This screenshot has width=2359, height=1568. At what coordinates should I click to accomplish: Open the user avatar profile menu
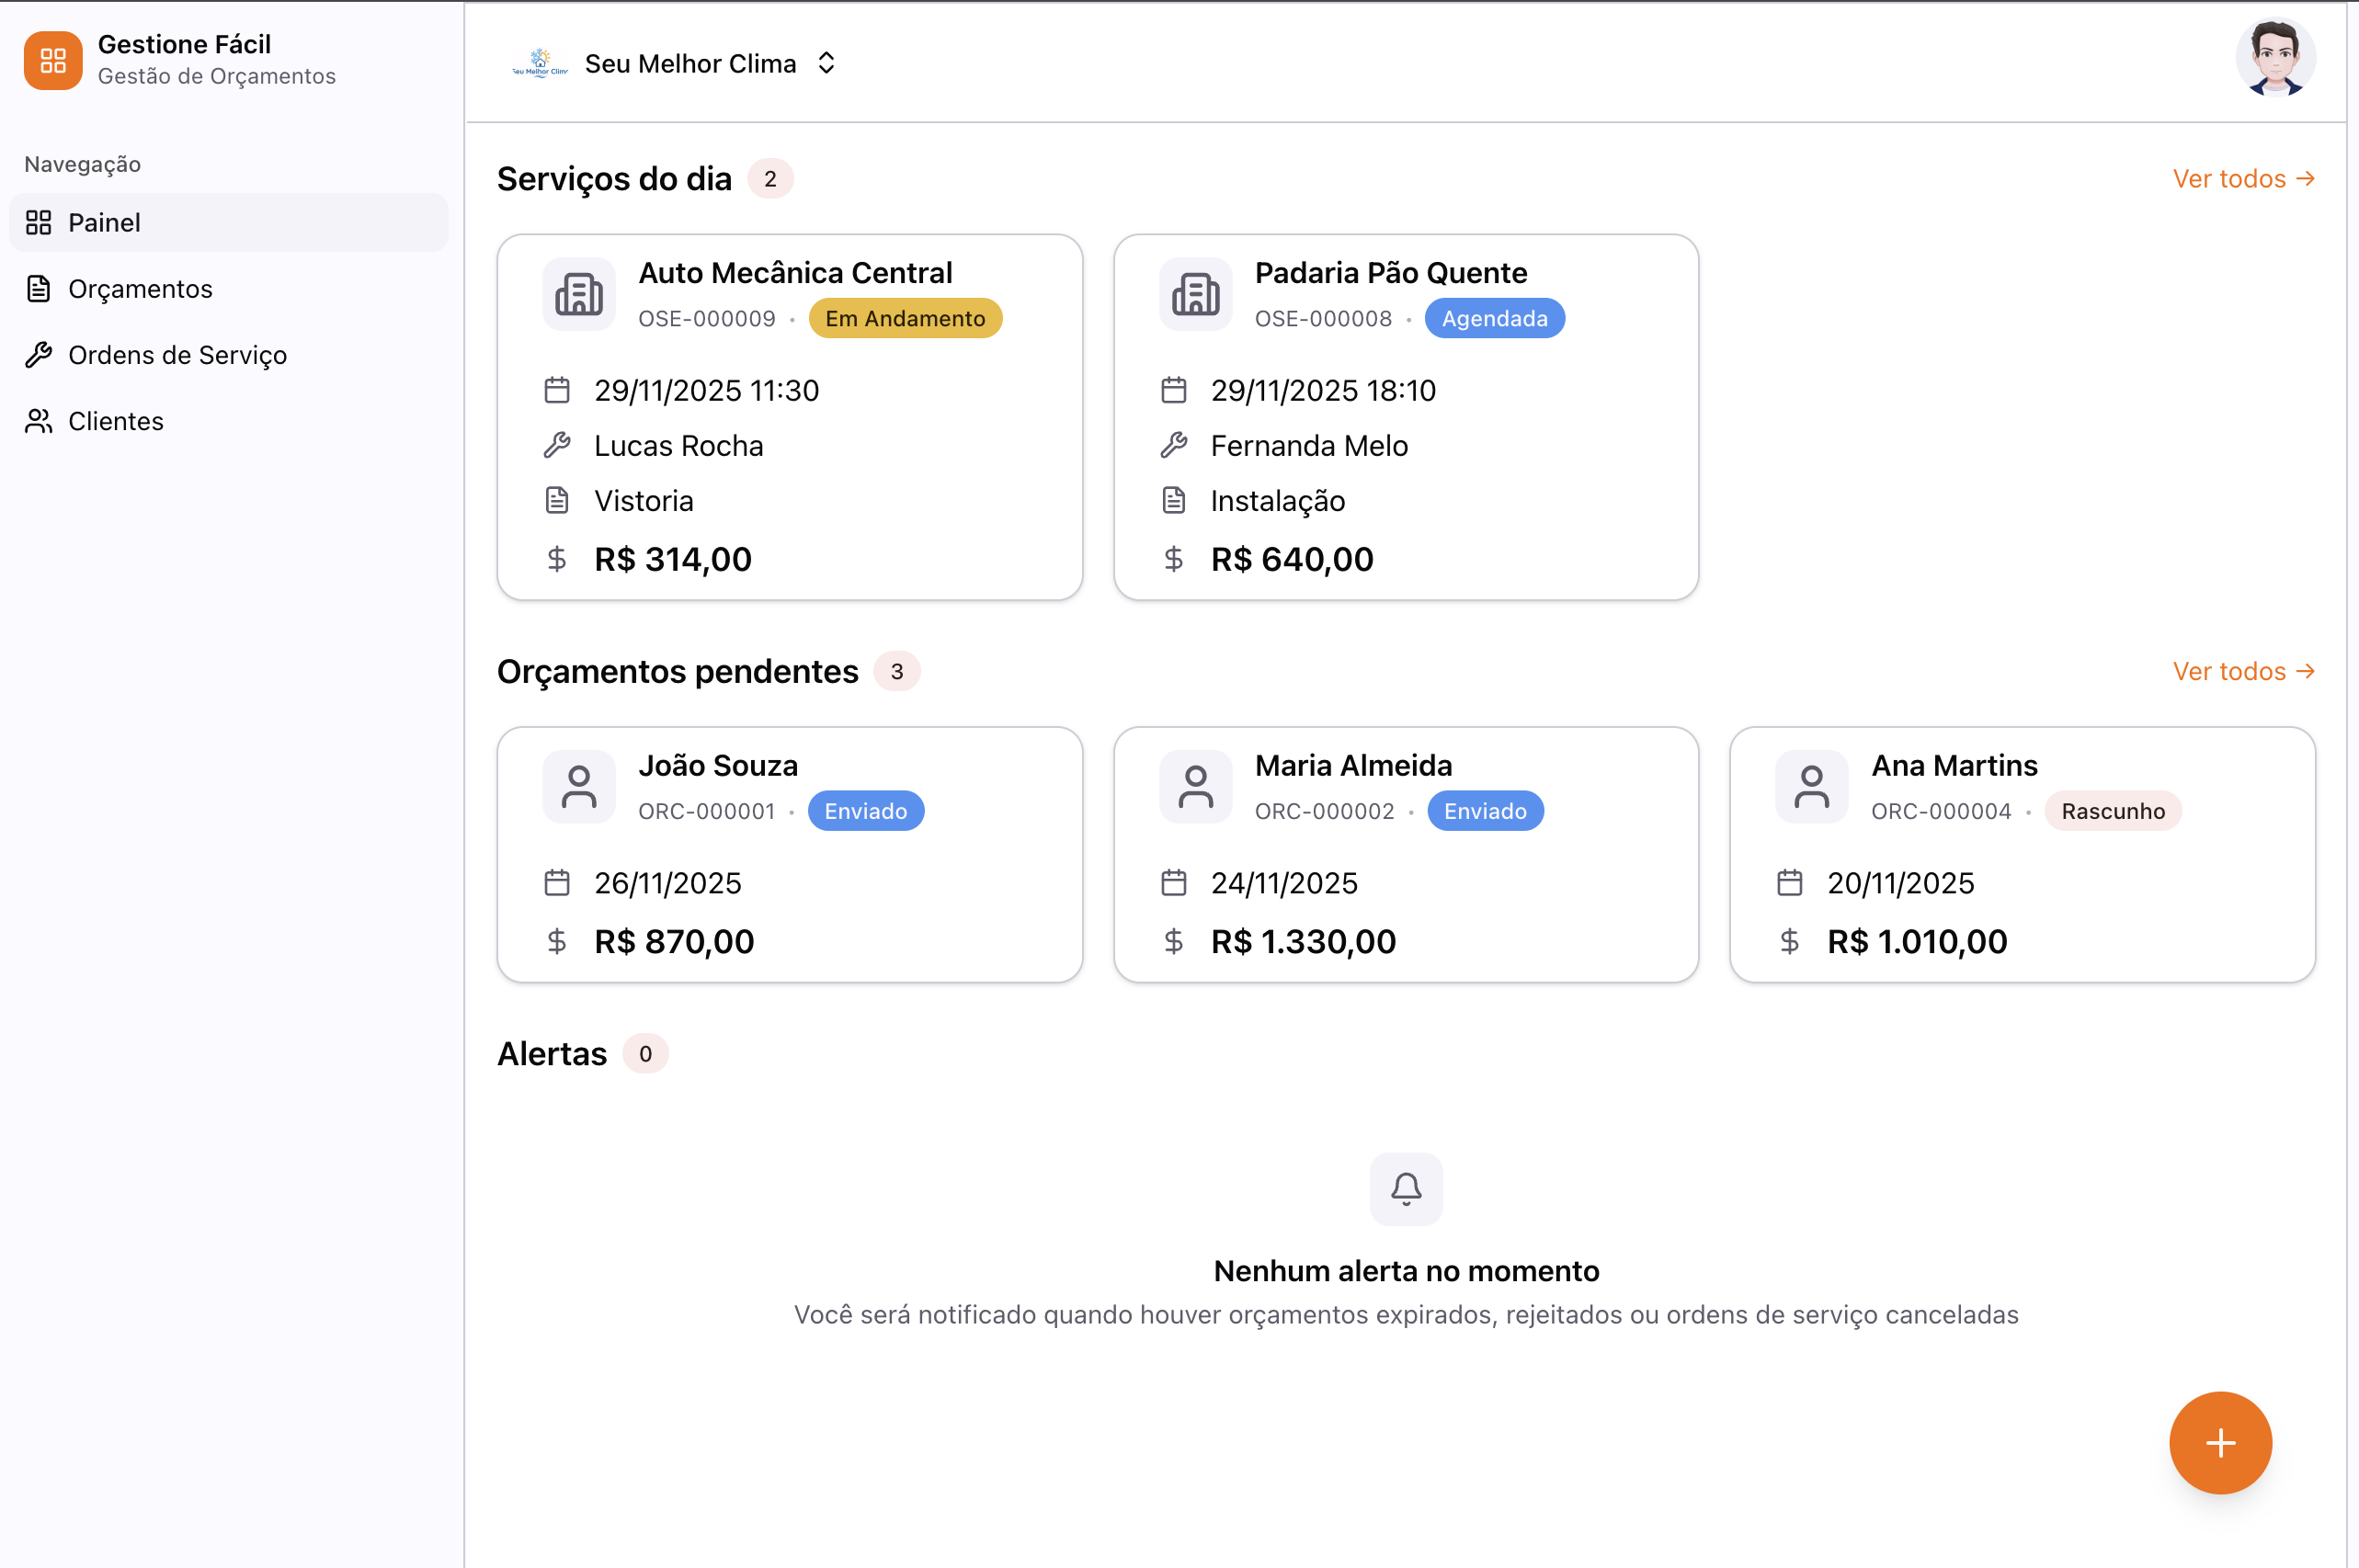pyautogui.click(x=2275, y=58)
